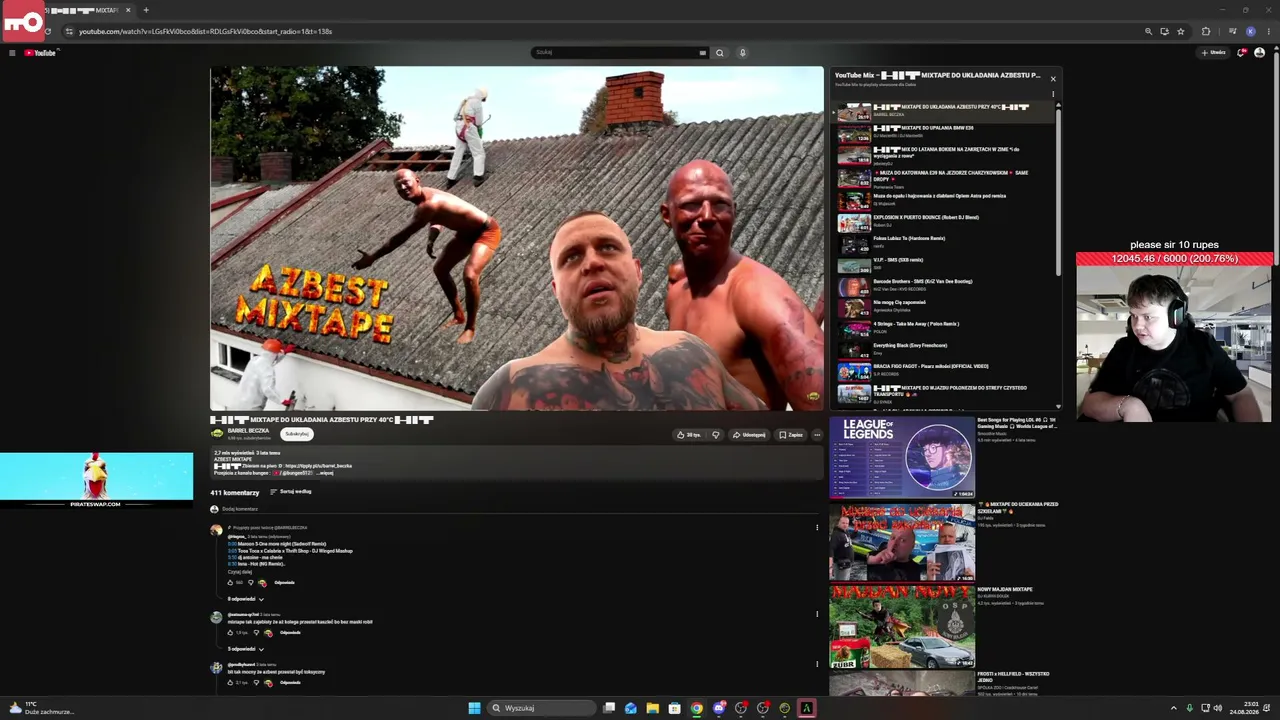Click the Udostępnij share button

[749, 435]
